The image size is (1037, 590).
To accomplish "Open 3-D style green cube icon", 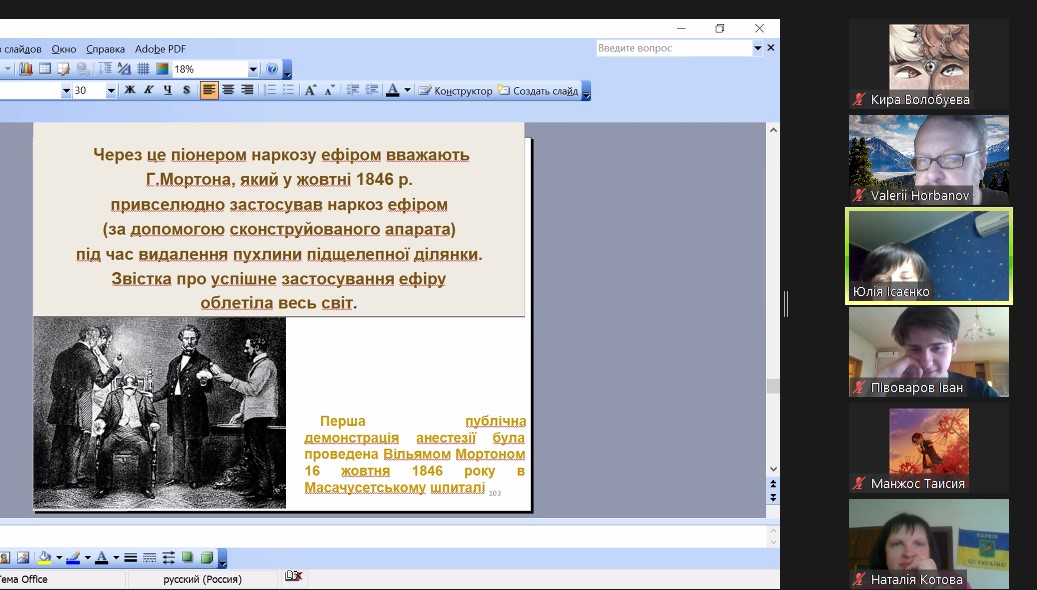I will point(206,558).
